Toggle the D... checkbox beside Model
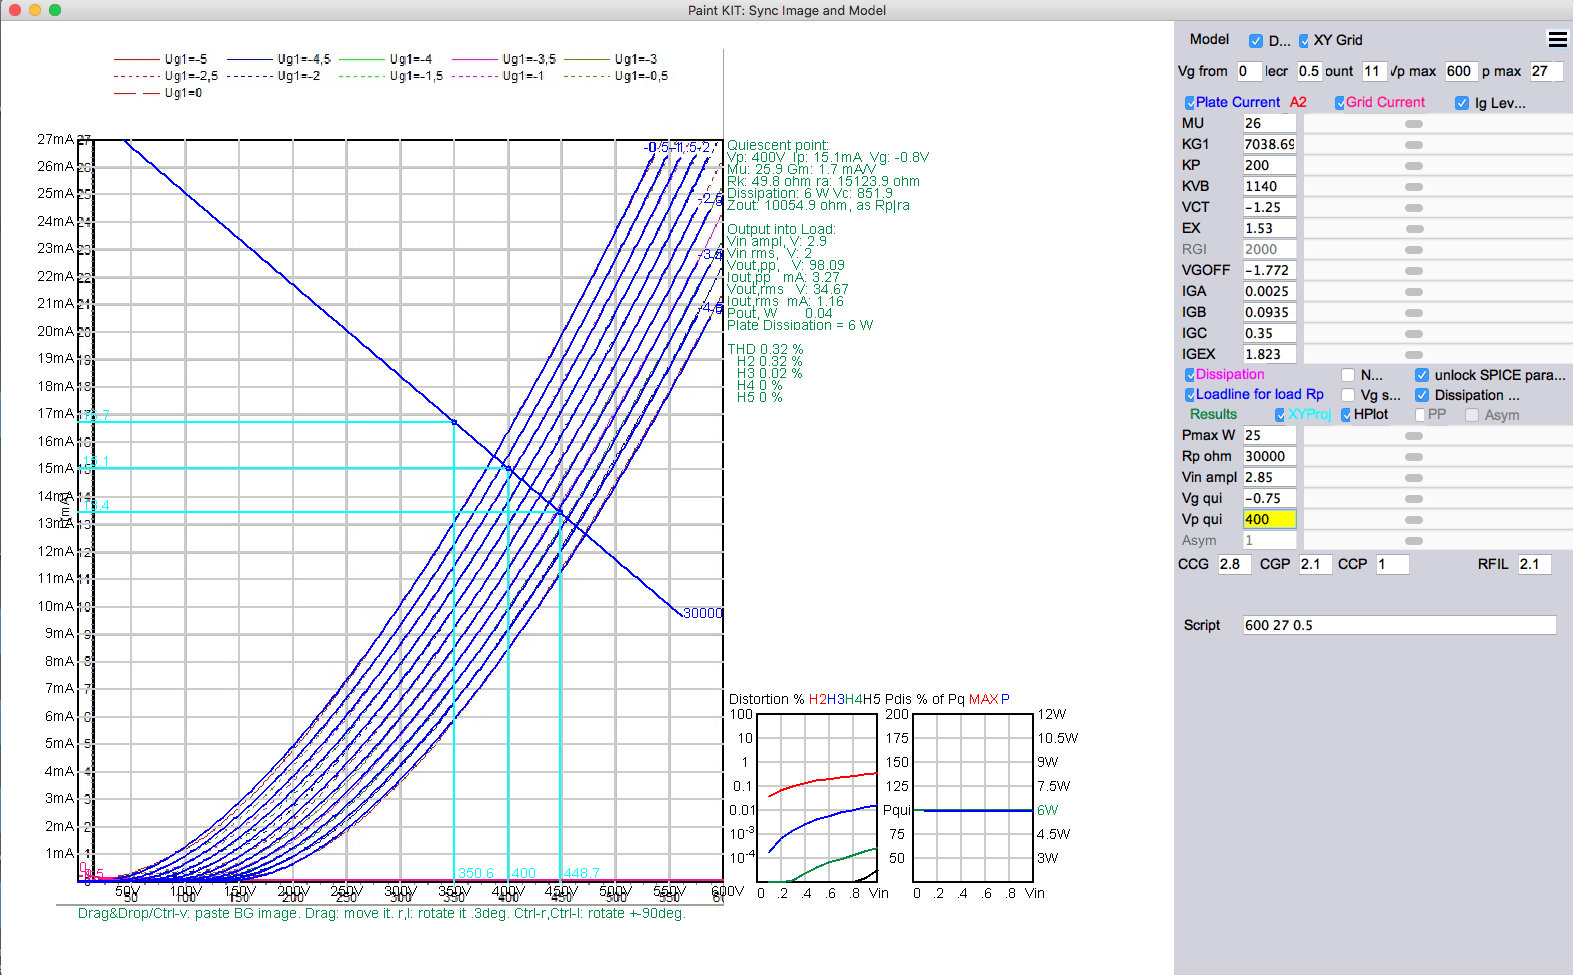Viewport: 1573px width, 975px height. [1256, 41]
